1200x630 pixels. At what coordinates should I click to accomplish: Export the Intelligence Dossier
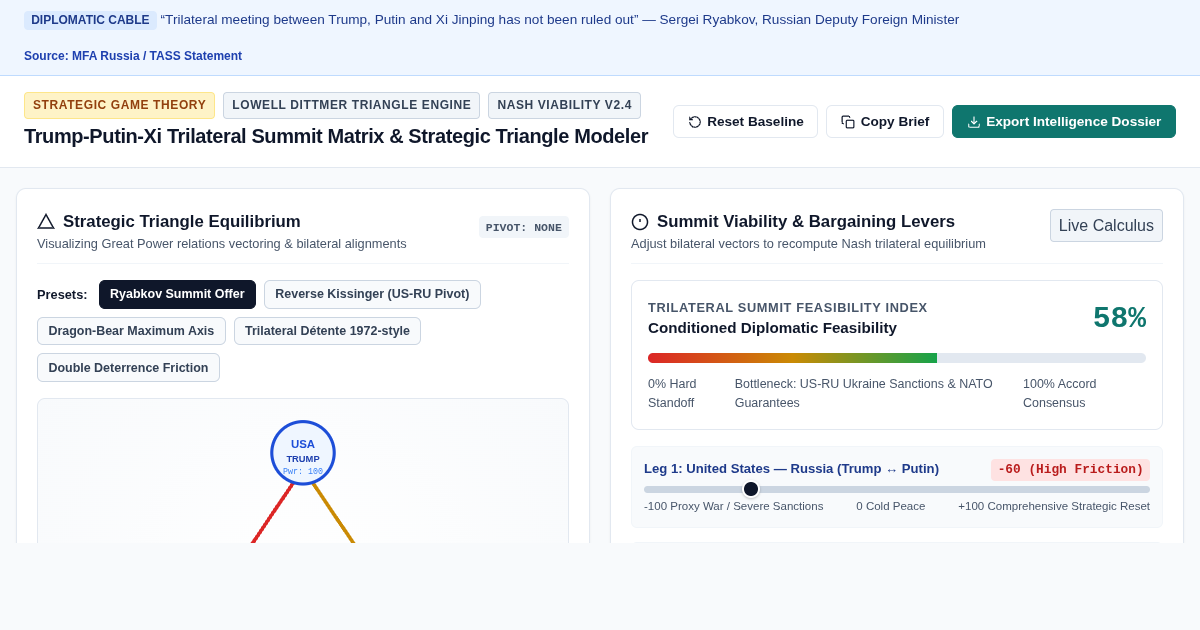click(x=1064, y=121)
